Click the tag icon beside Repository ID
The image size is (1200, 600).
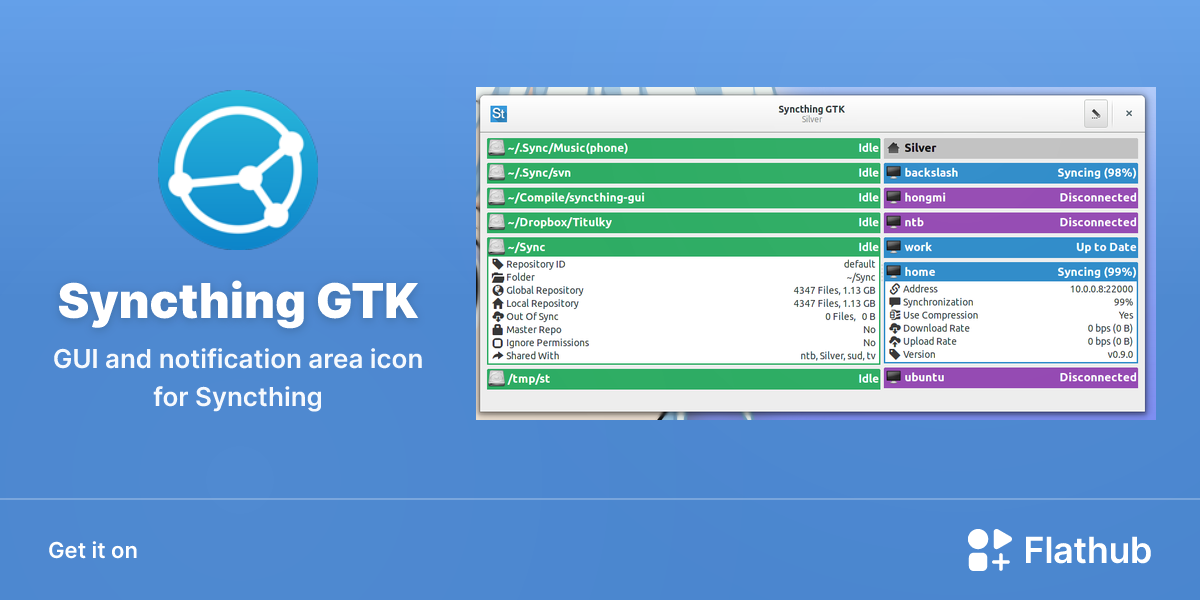(x=498, y=264)
